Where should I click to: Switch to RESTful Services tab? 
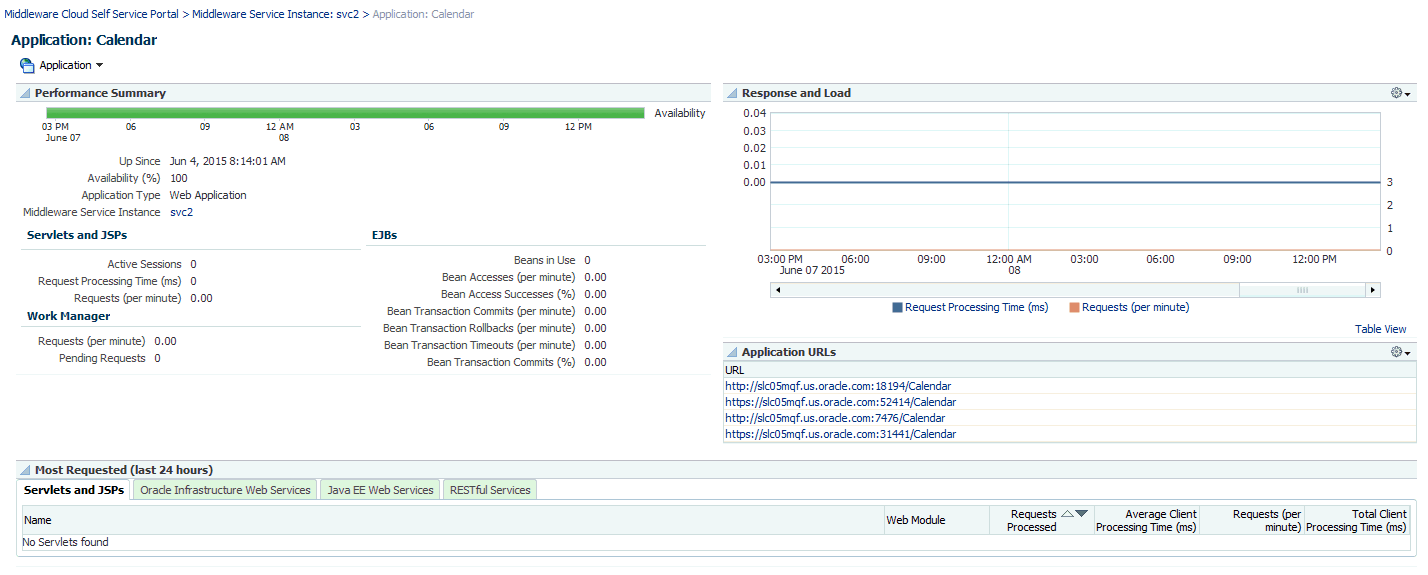coord(490,490)
